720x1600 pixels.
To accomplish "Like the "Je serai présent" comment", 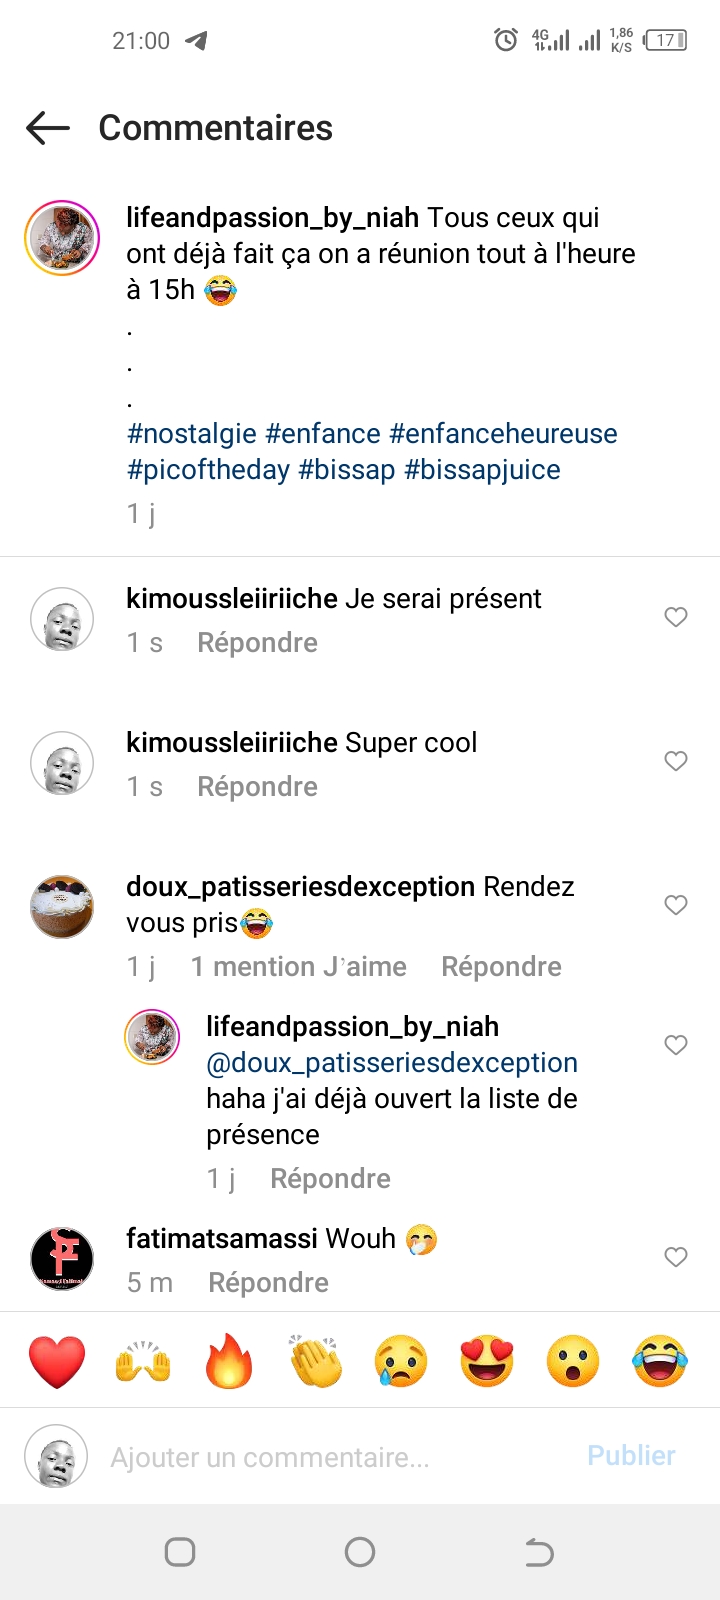I will pyautogui.click(x=676, y=617).
